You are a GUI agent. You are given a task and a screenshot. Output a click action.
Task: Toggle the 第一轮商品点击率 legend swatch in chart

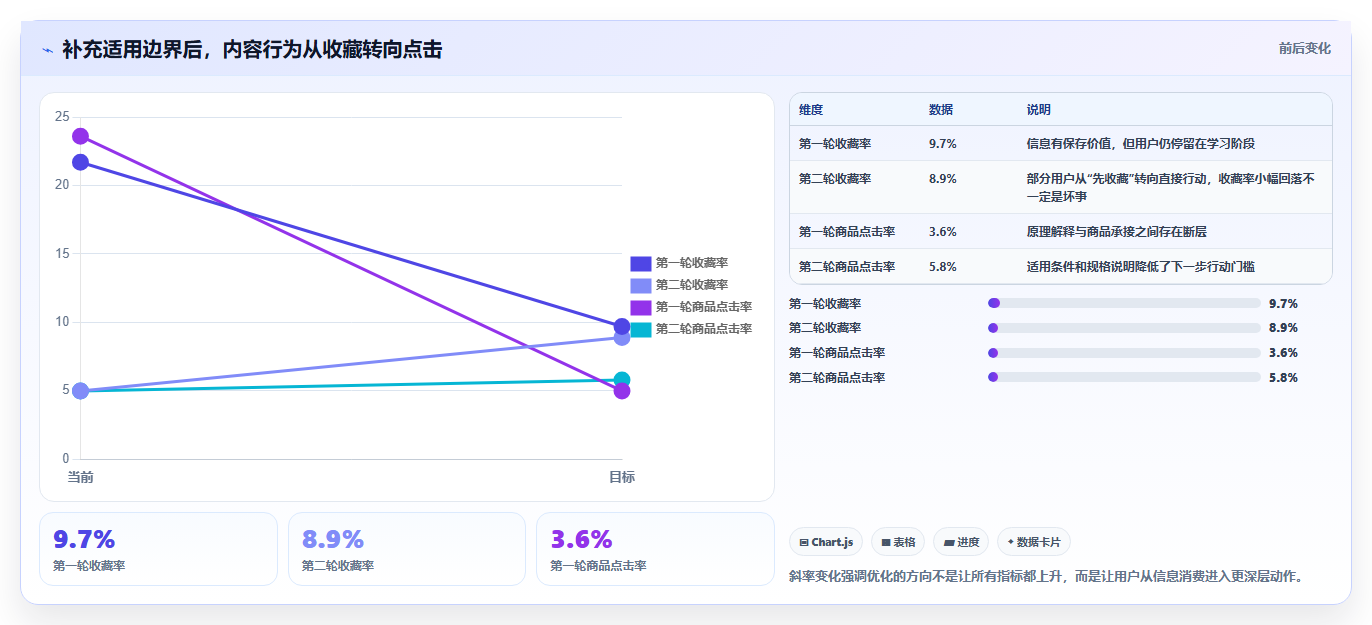click(x=641, y=307)
